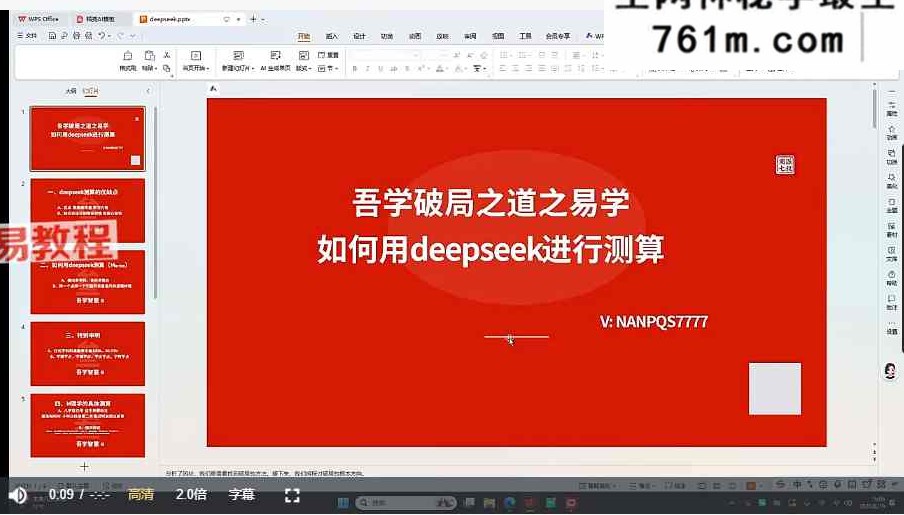Open the new tab plus button
Screen dimensions: 904x515
pyautogui.click(x=253, y=19)
